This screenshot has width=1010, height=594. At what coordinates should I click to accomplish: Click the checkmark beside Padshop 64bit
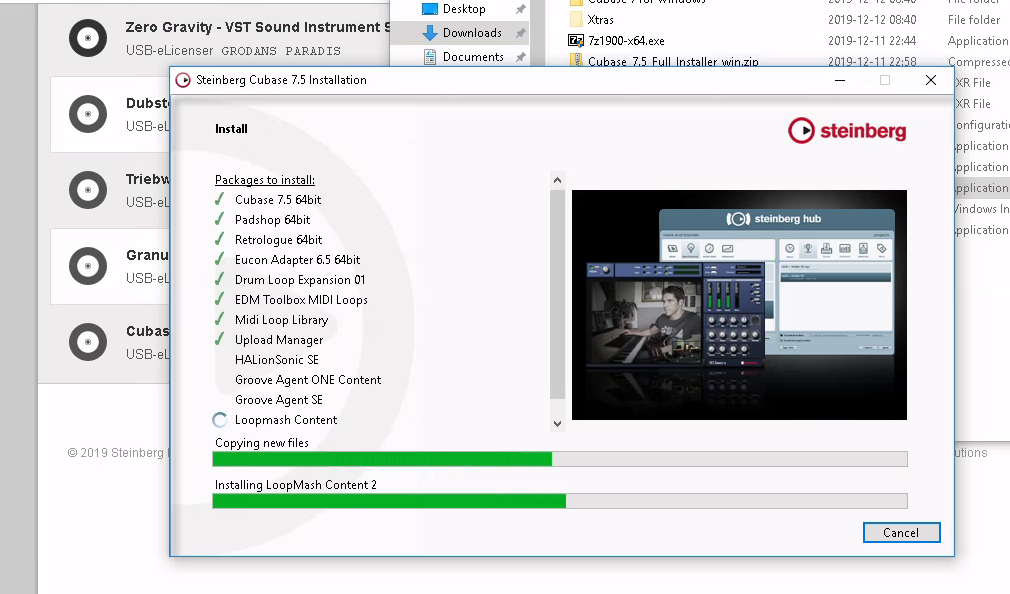220,219
